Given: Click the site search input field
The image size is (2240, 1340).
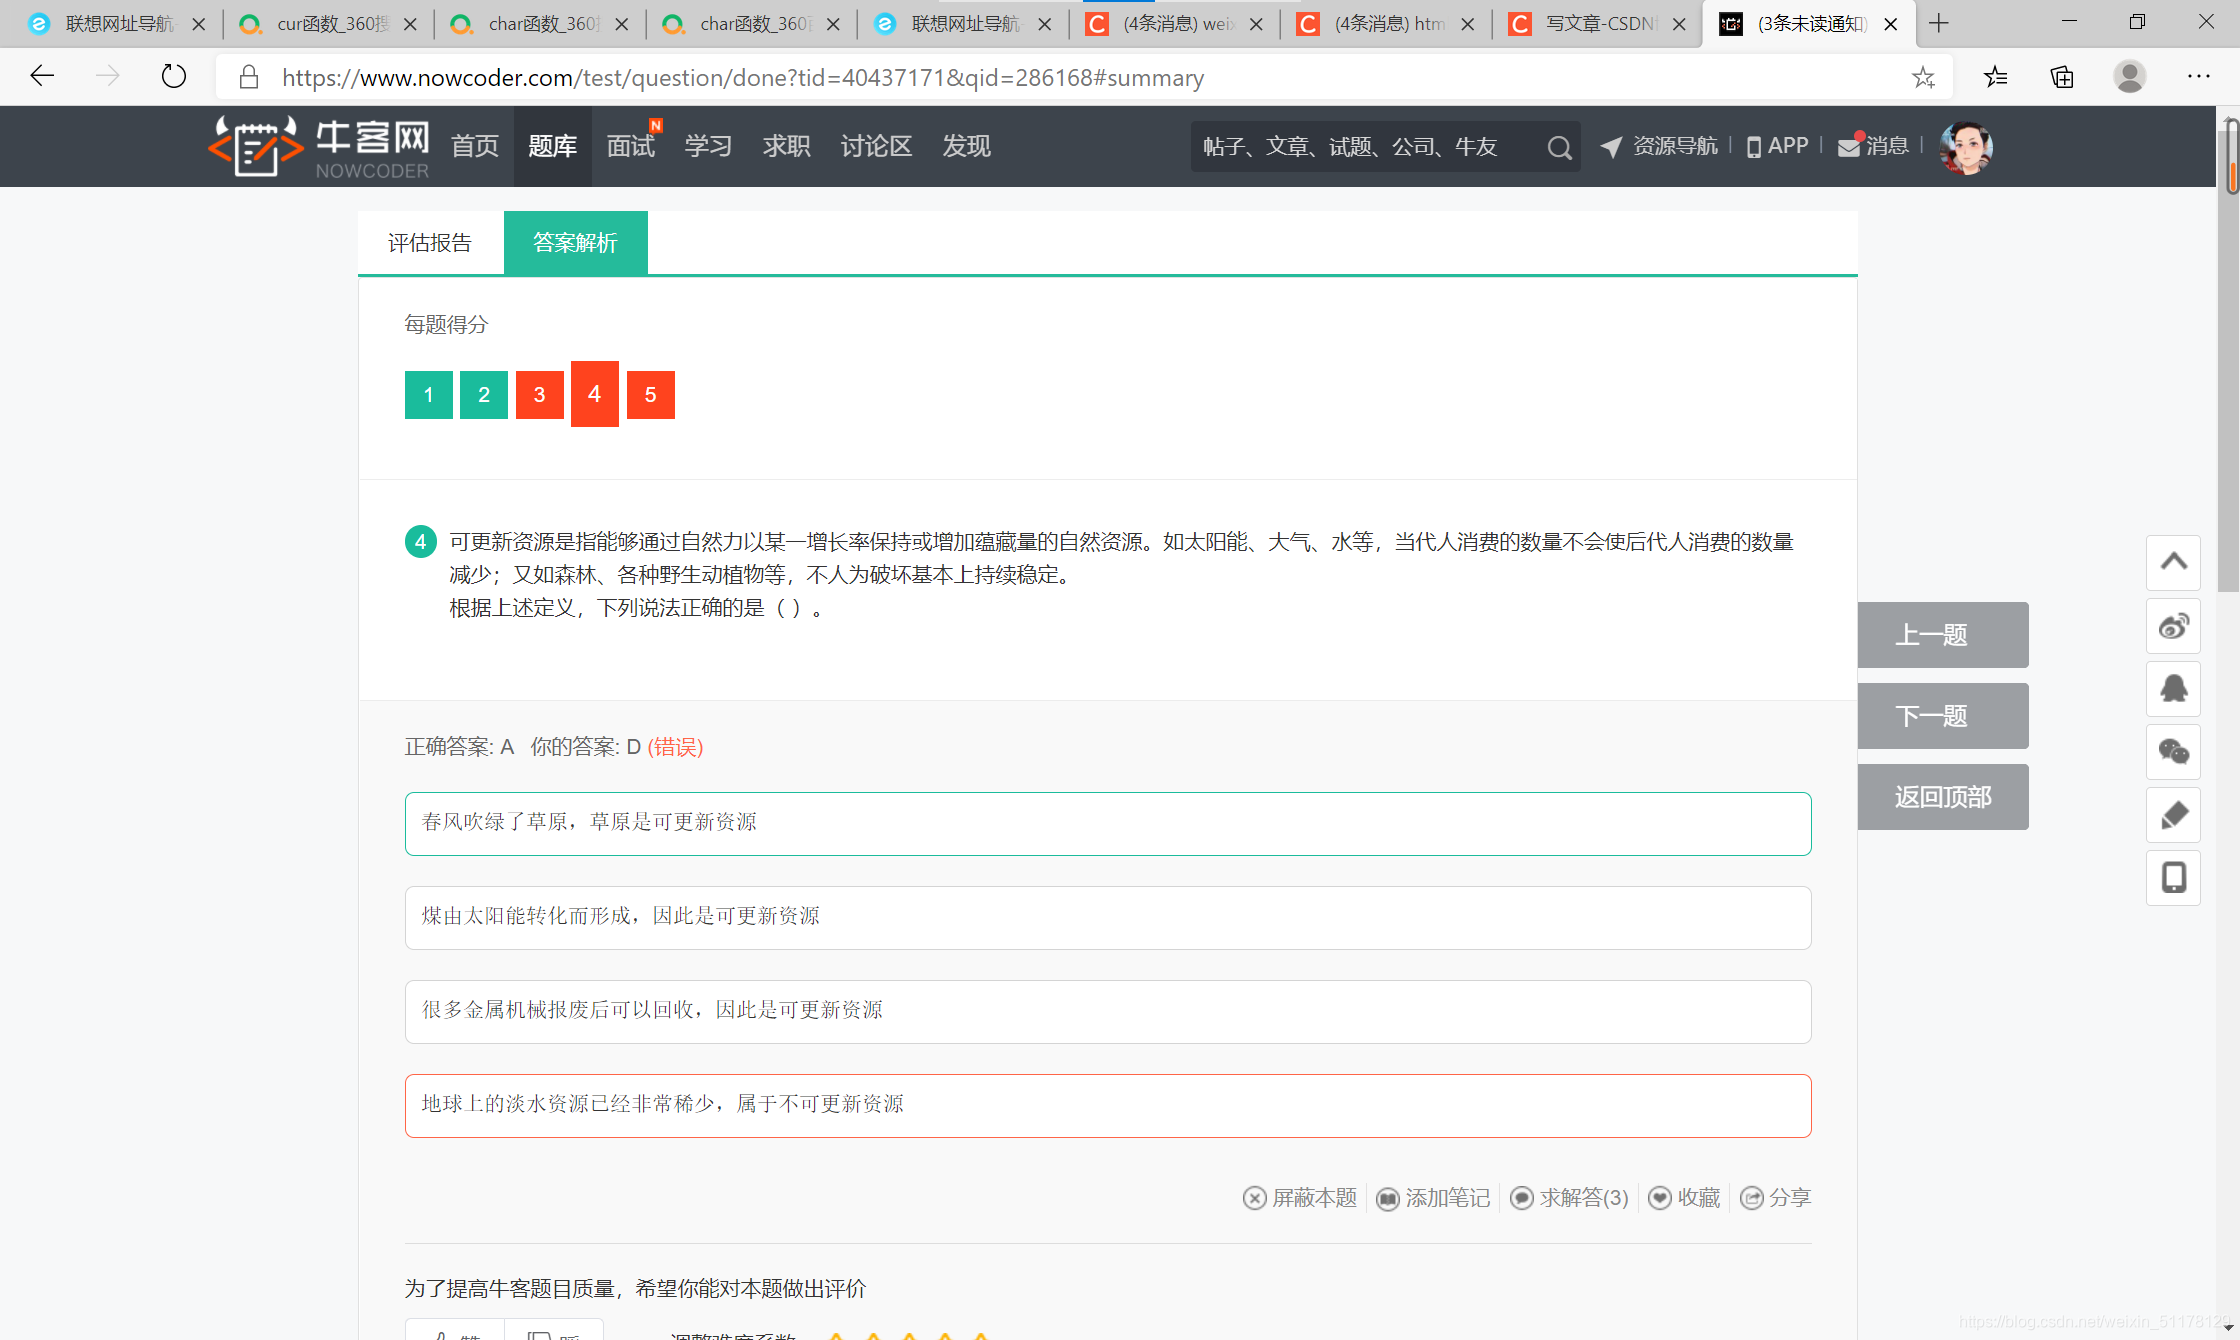Looking at the screenshot, I should click(x=1365, y=147).
